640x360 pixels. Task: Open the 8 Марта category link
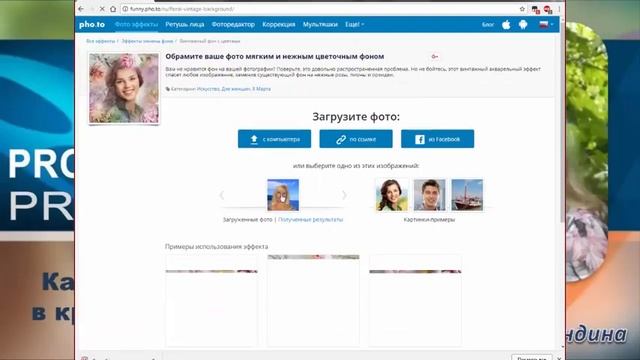pos(261,89)
